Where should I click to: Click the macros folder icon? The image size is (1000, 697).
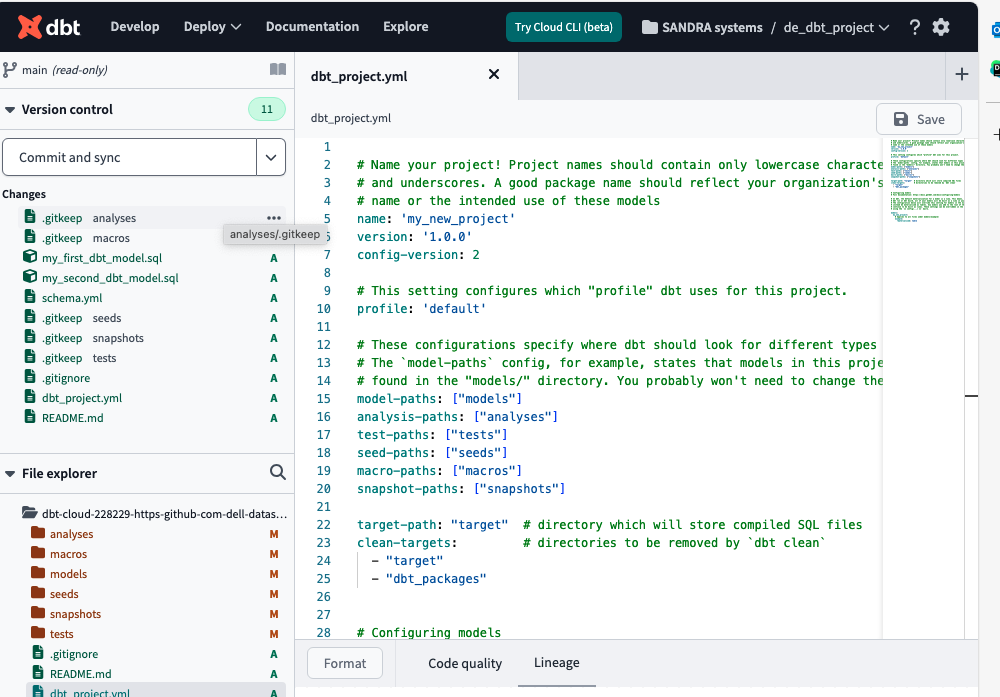[x=38, y=552]
